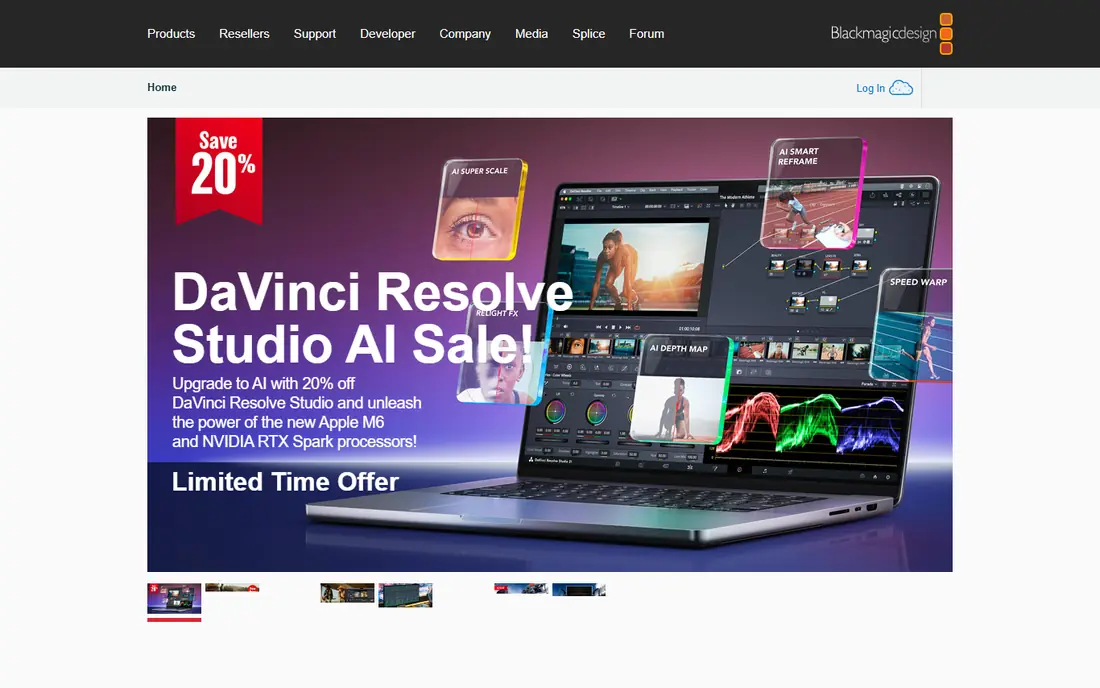1100x688 pixels.
Task: Select the dark blue last slide thumbnail
Action: [x=579, y=590]
